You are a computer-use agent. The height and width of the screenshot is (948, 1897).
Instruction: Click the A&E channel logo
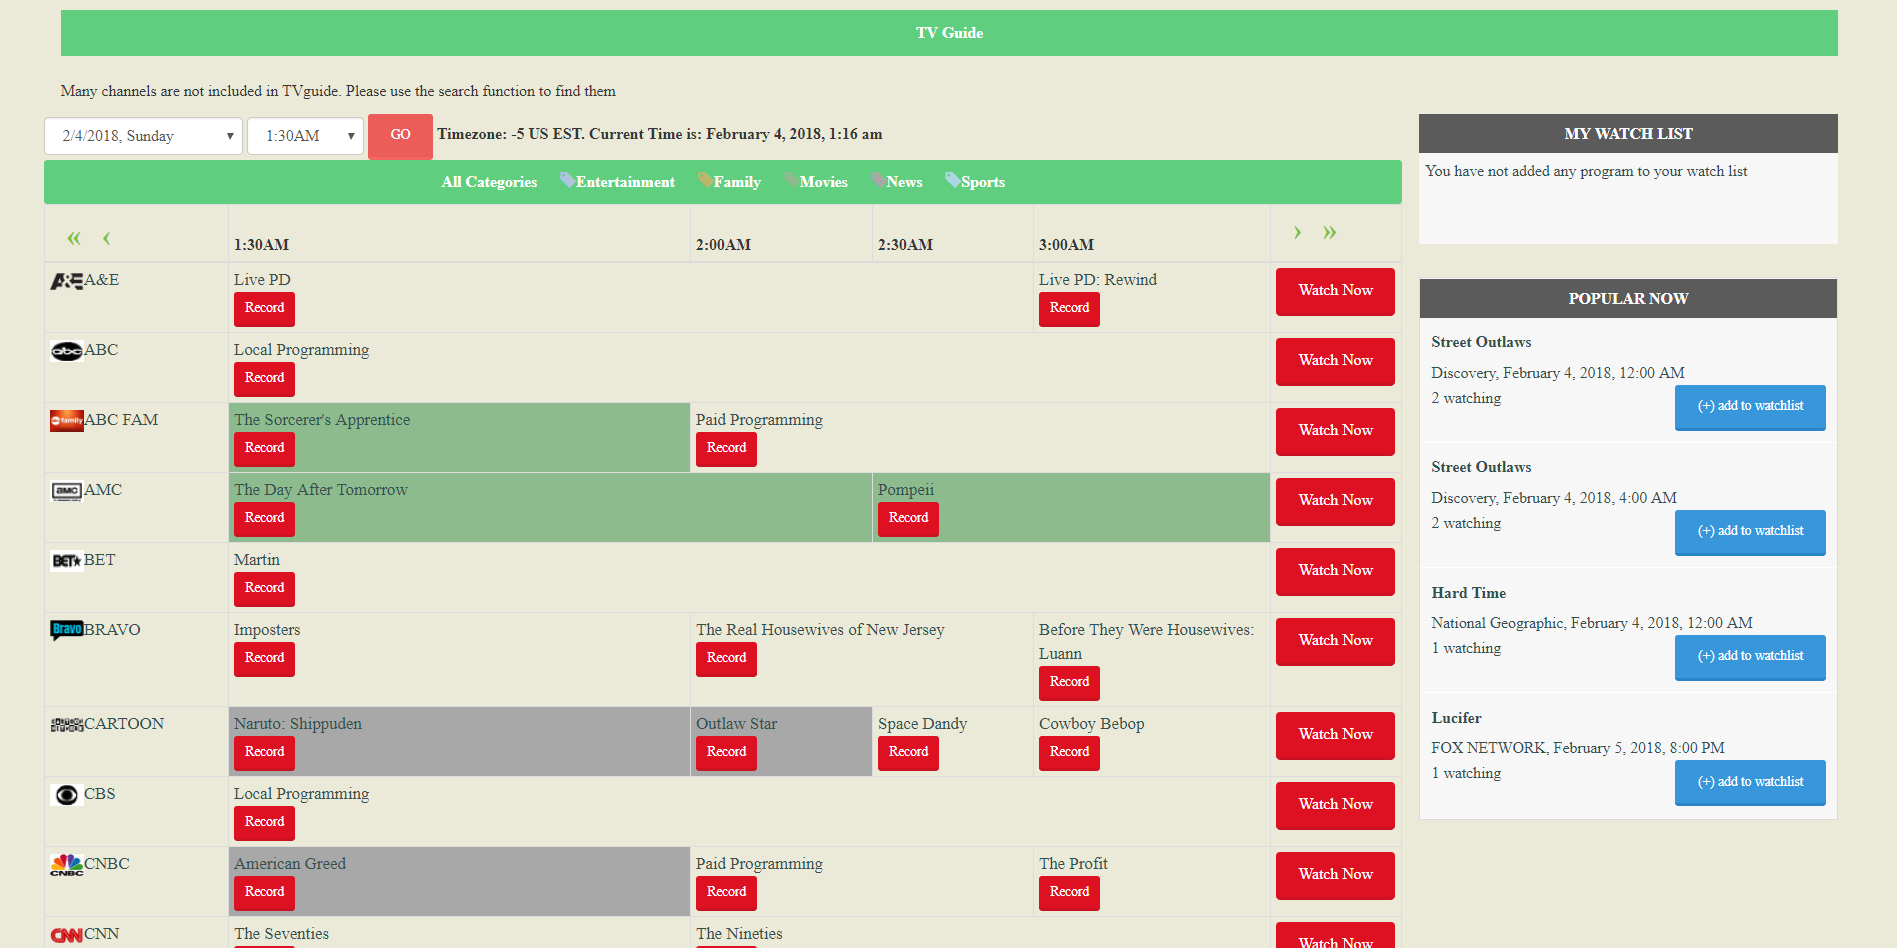tap(66, 281)
